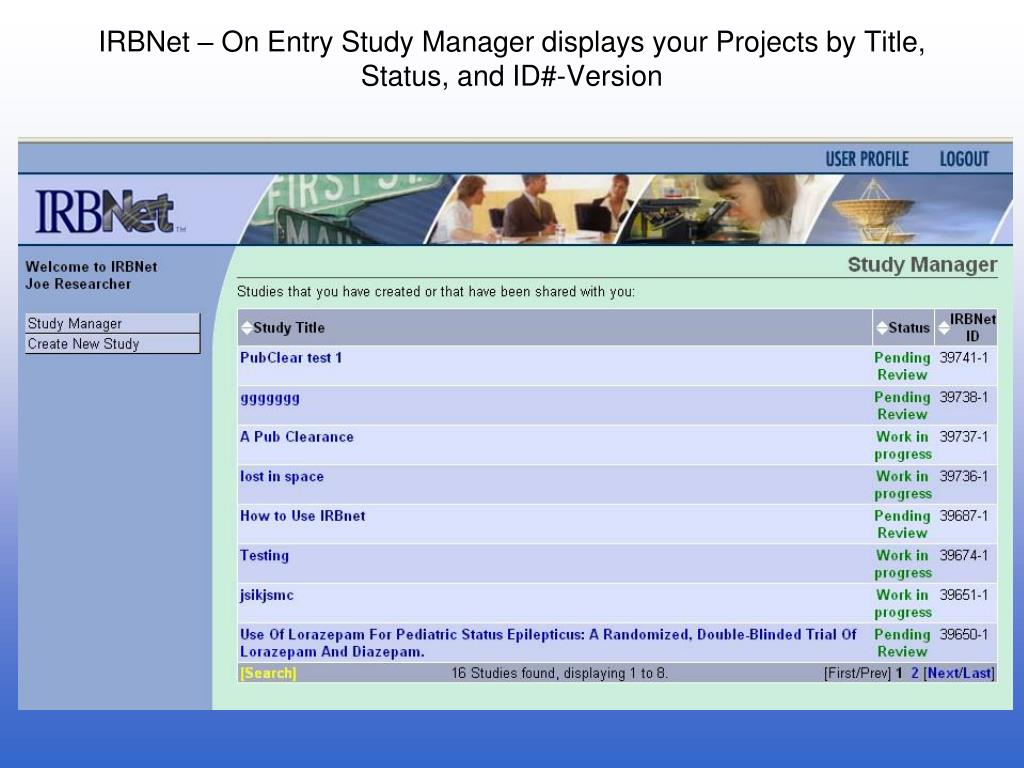This screenshot has width=1024, height=768.
Task: Sort by IRBNet ID arrows icon
Action: tap(944, 328)
